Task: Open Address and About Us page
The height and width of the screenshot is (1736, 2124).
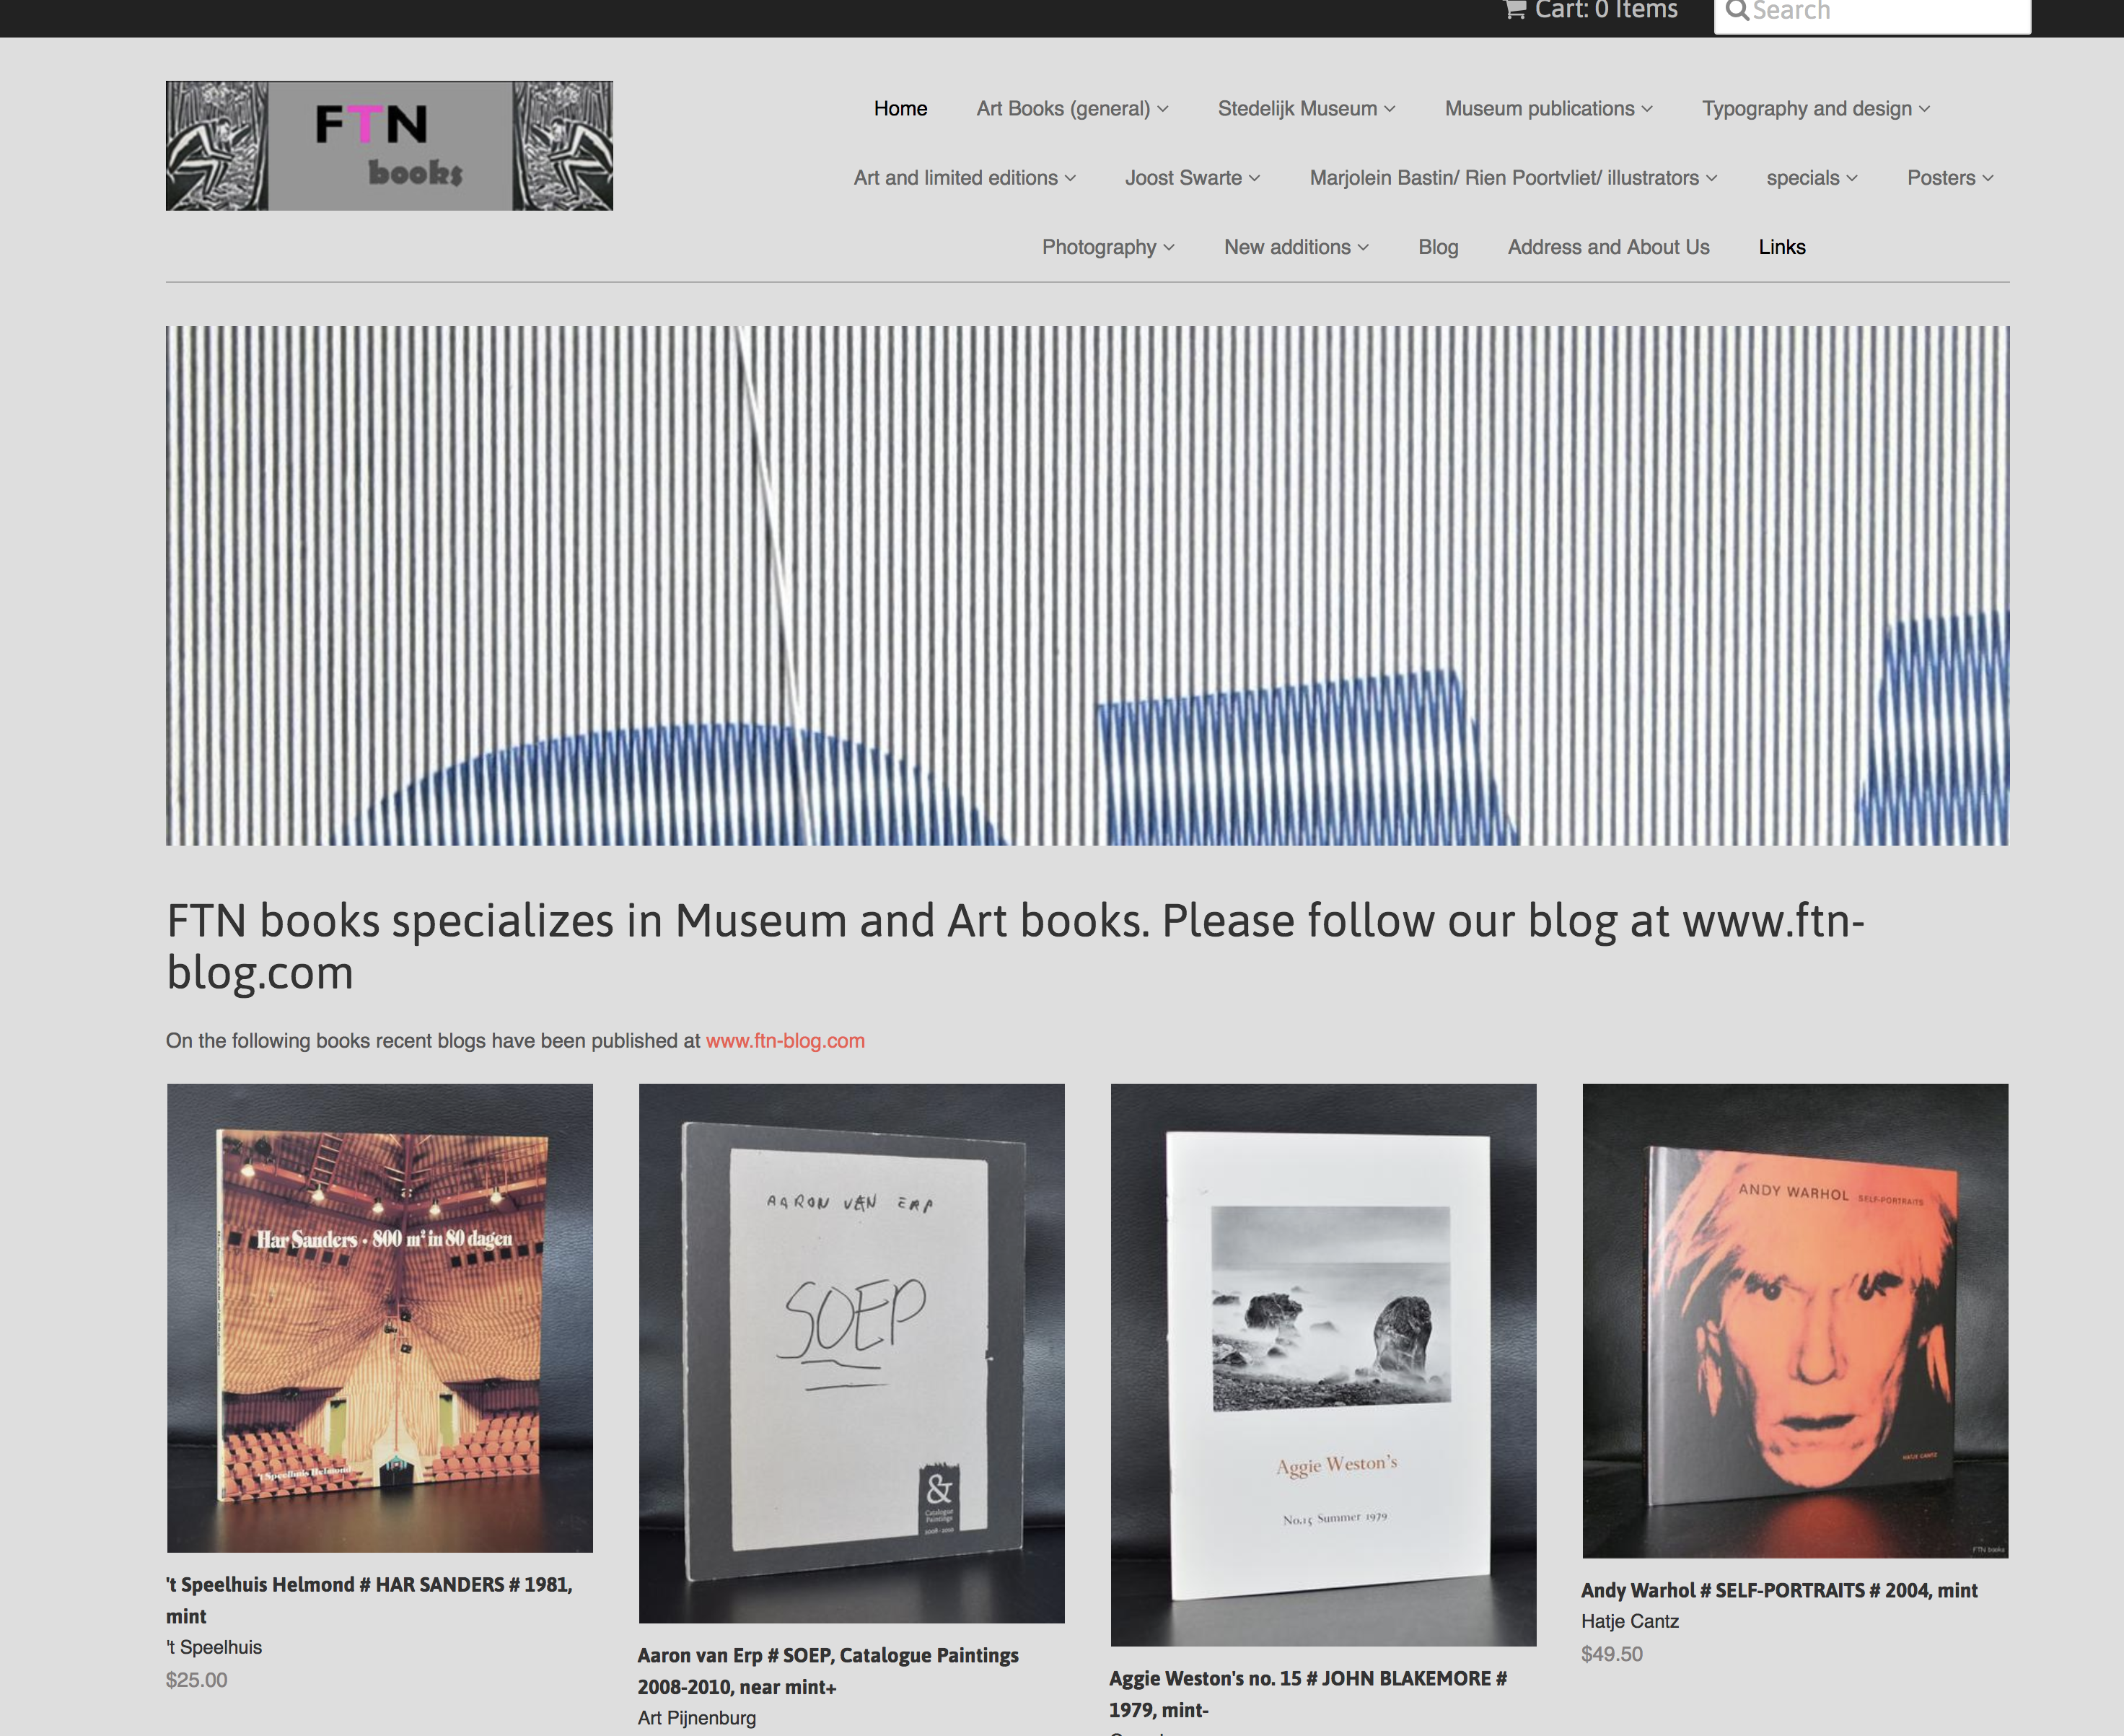Action: pos(1608,247)
